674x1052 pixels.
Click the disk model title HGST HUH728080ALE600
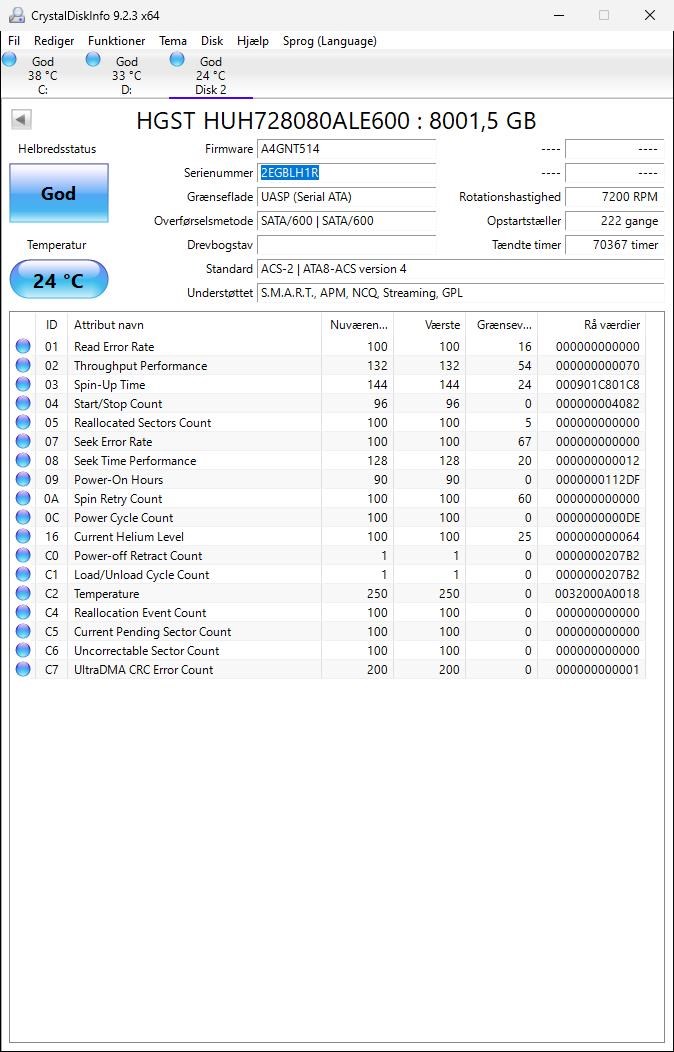click(336, 121)
